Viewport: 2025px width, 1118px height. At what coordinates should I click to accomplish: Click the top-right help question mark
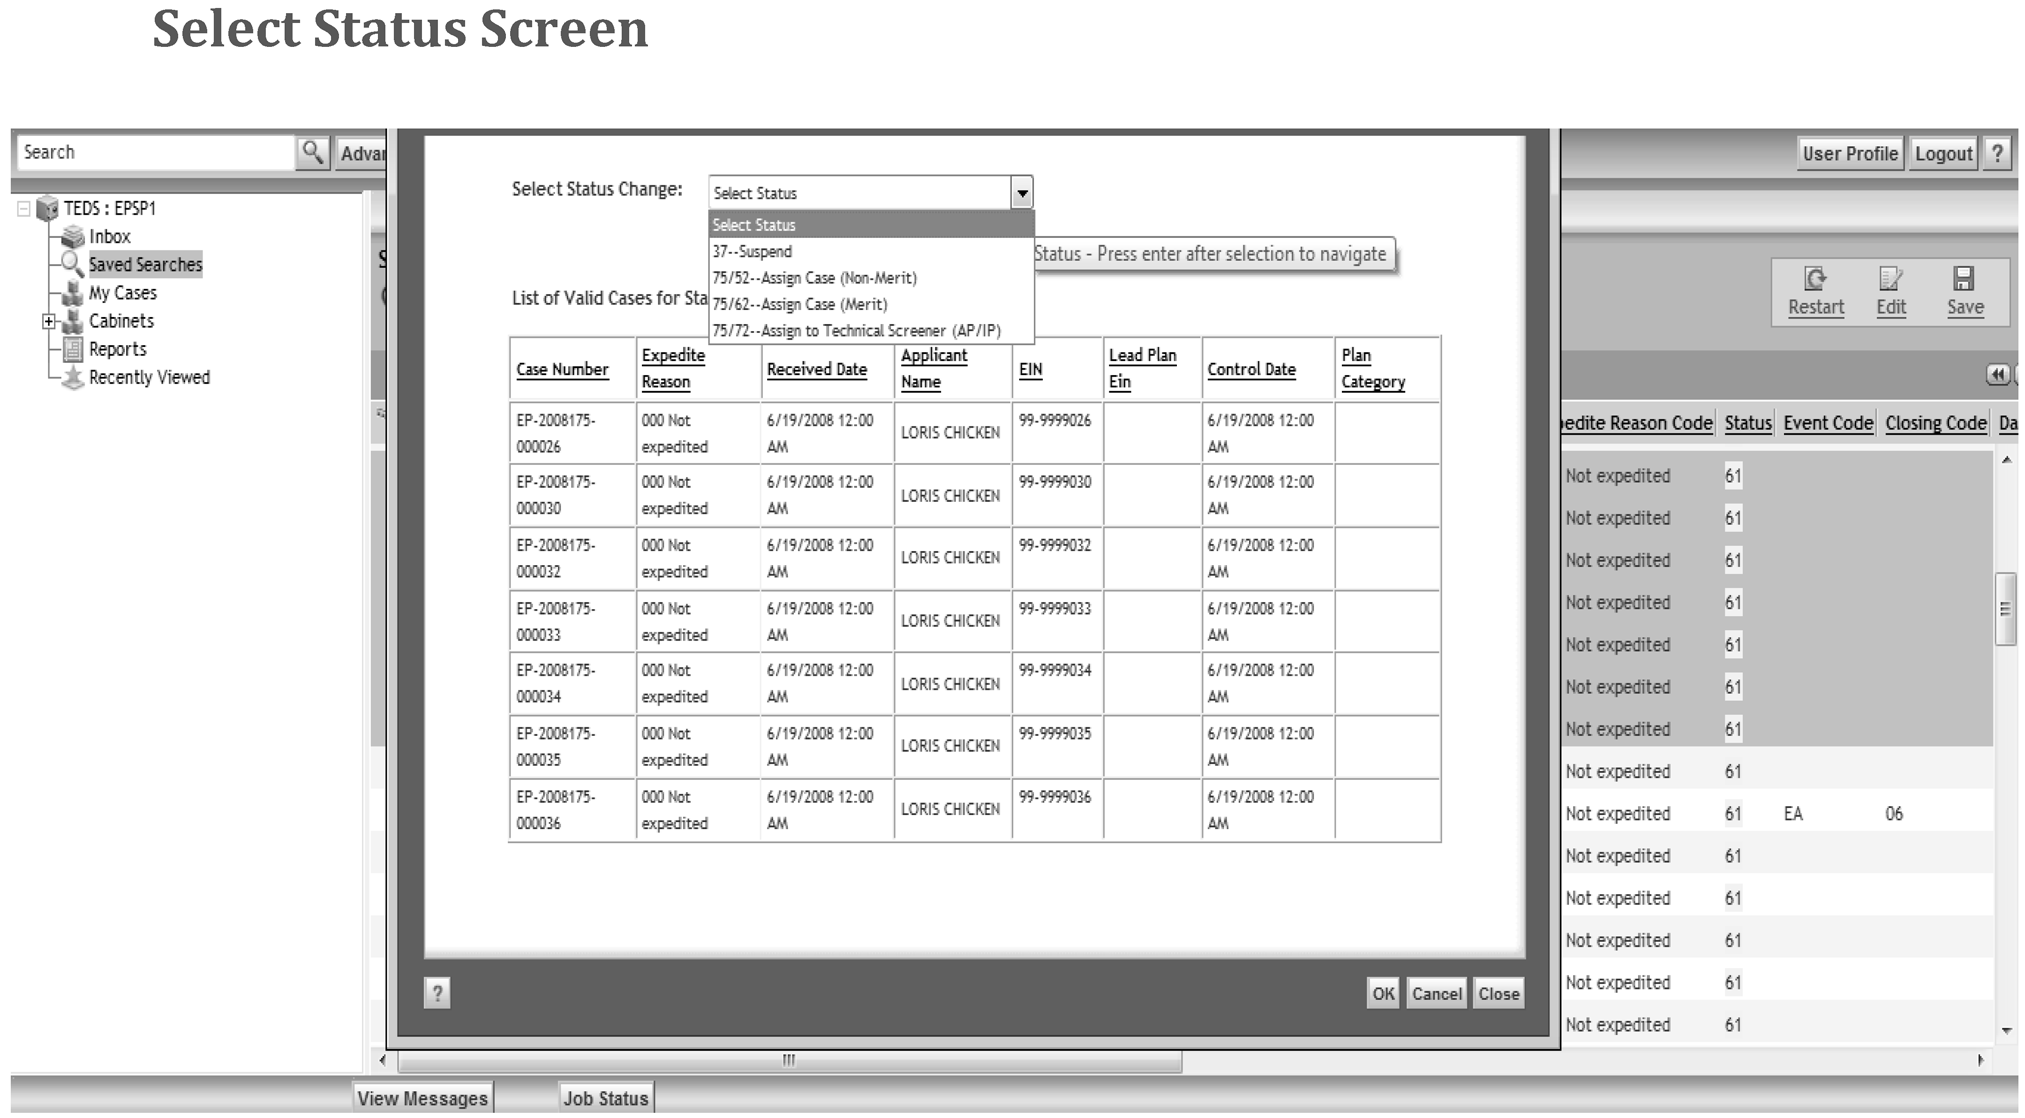[x=1997, y=154]
